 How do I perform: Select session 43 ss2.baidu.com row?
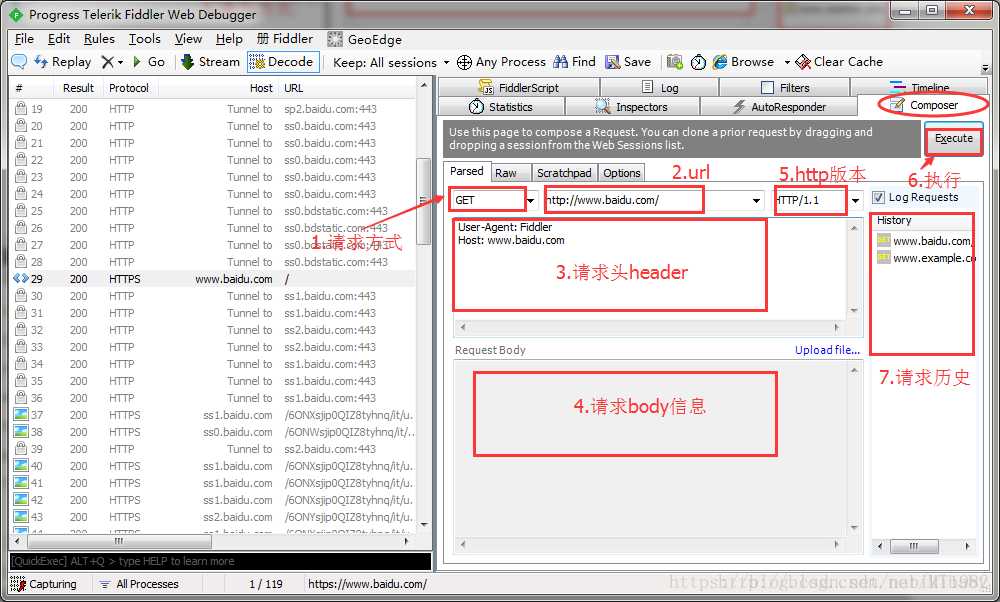click(x=213, y=517)
